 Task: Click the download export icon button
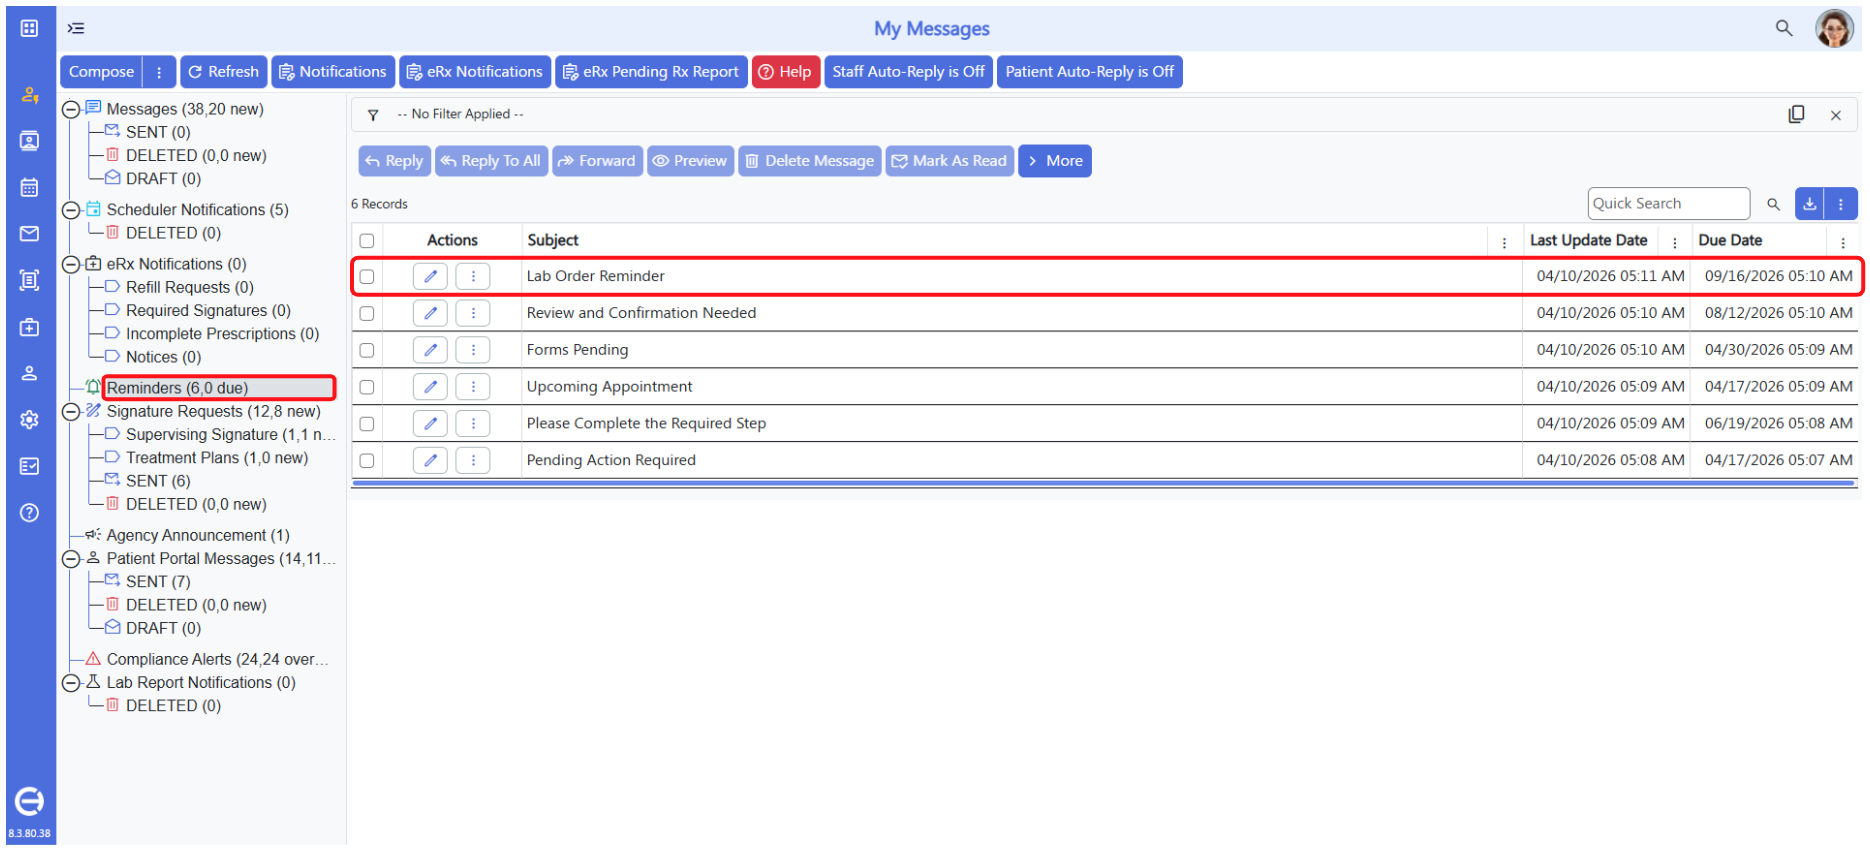pyautogui.click(x=1809, y=204)
